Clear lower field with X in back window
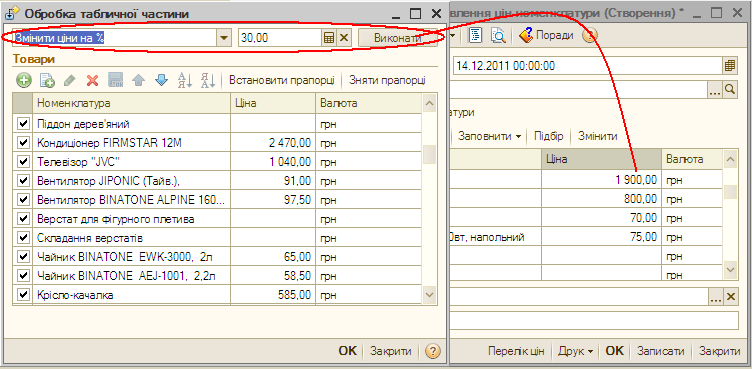The image size is (752, 369). click(730, 297)
